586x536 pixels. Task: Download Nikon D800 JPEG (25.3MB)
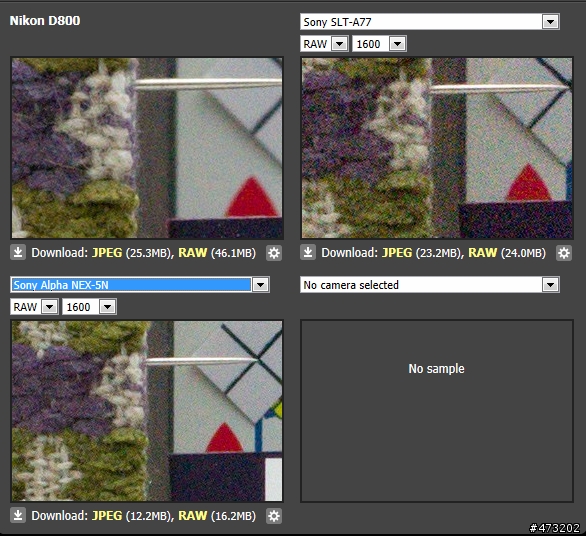click(x=107, y=253)
